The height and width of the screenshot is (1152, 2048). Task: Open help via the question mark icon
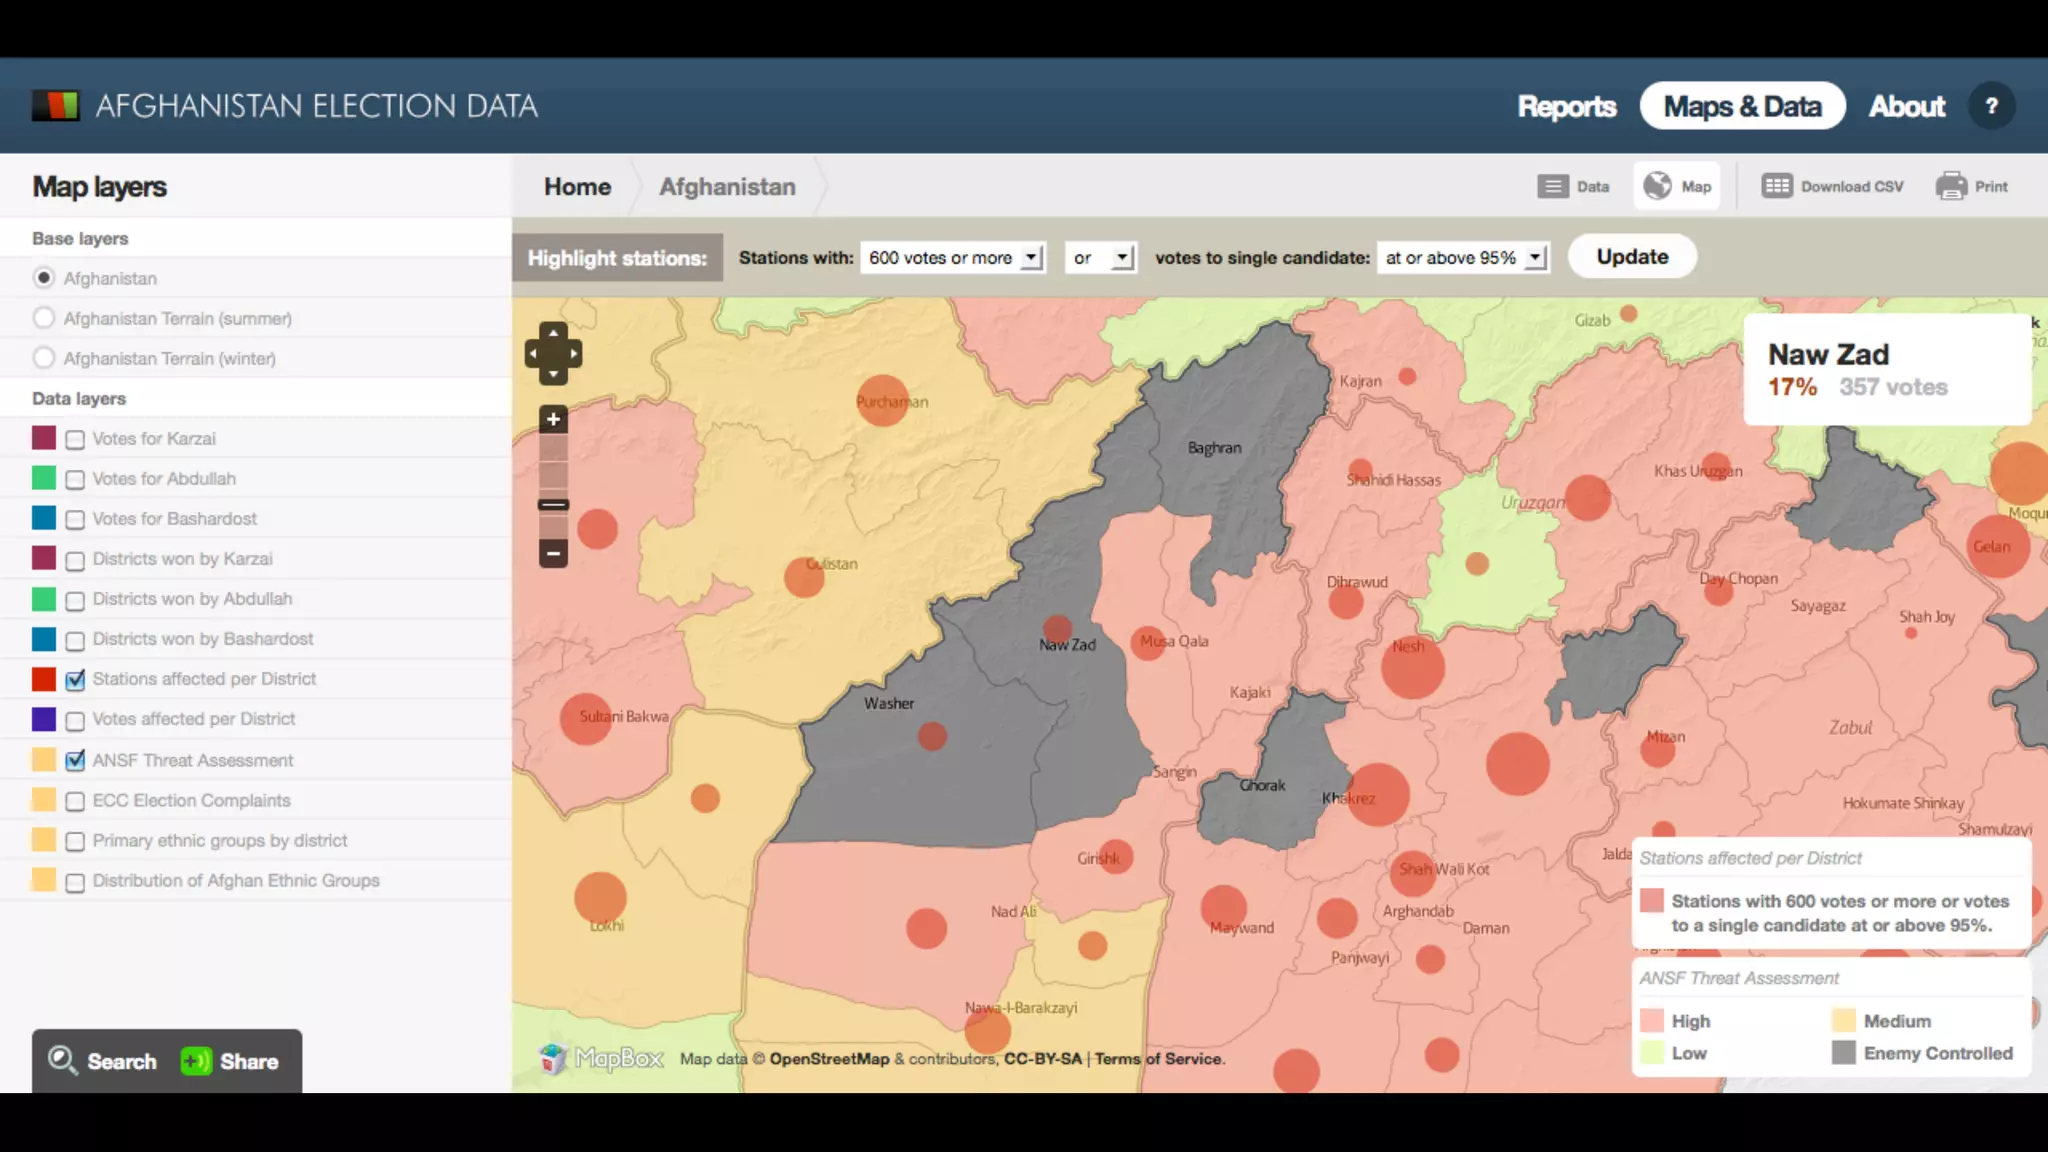coord(1991,106)
